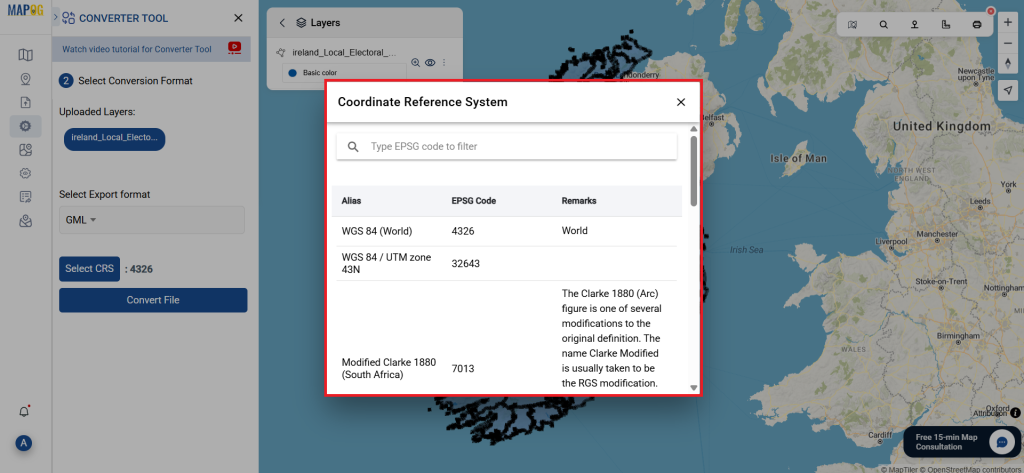Screen dimensions: 1024x473
Task: Click the Layers stack icon
Action: tap(301, 23)
